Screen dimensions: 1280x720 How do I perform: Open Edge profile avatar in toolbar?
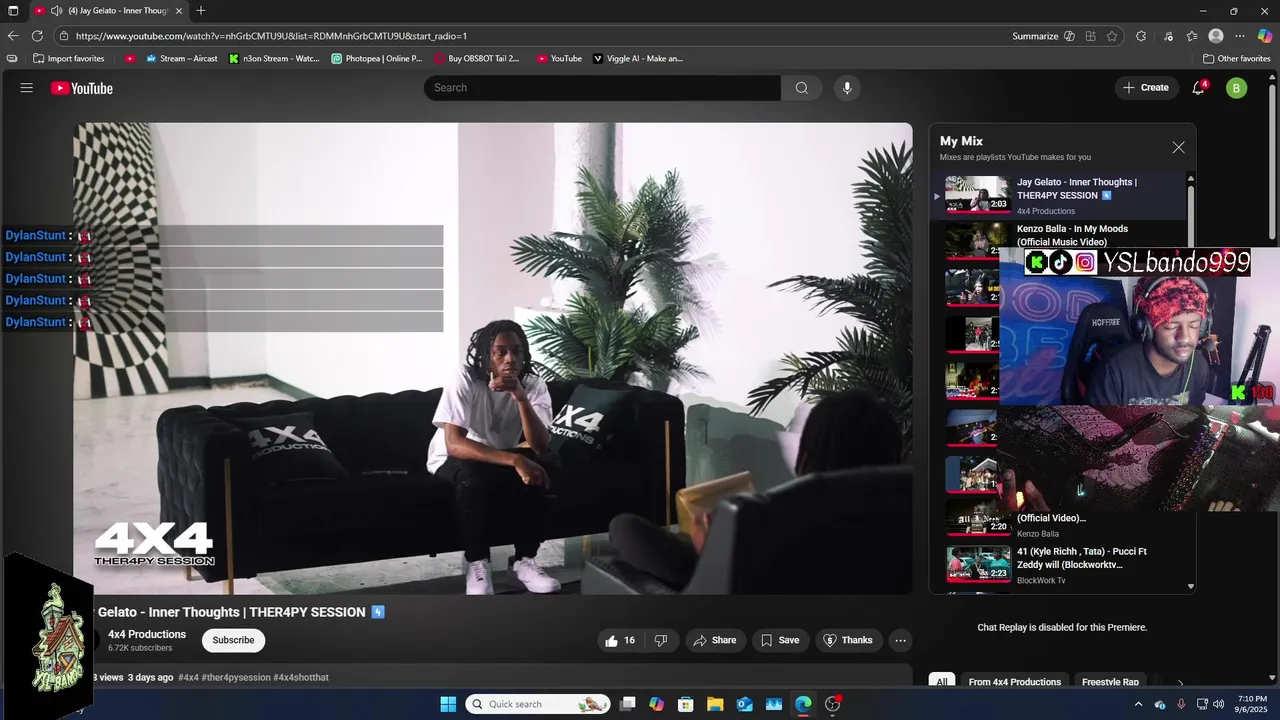click(1216, 36)
